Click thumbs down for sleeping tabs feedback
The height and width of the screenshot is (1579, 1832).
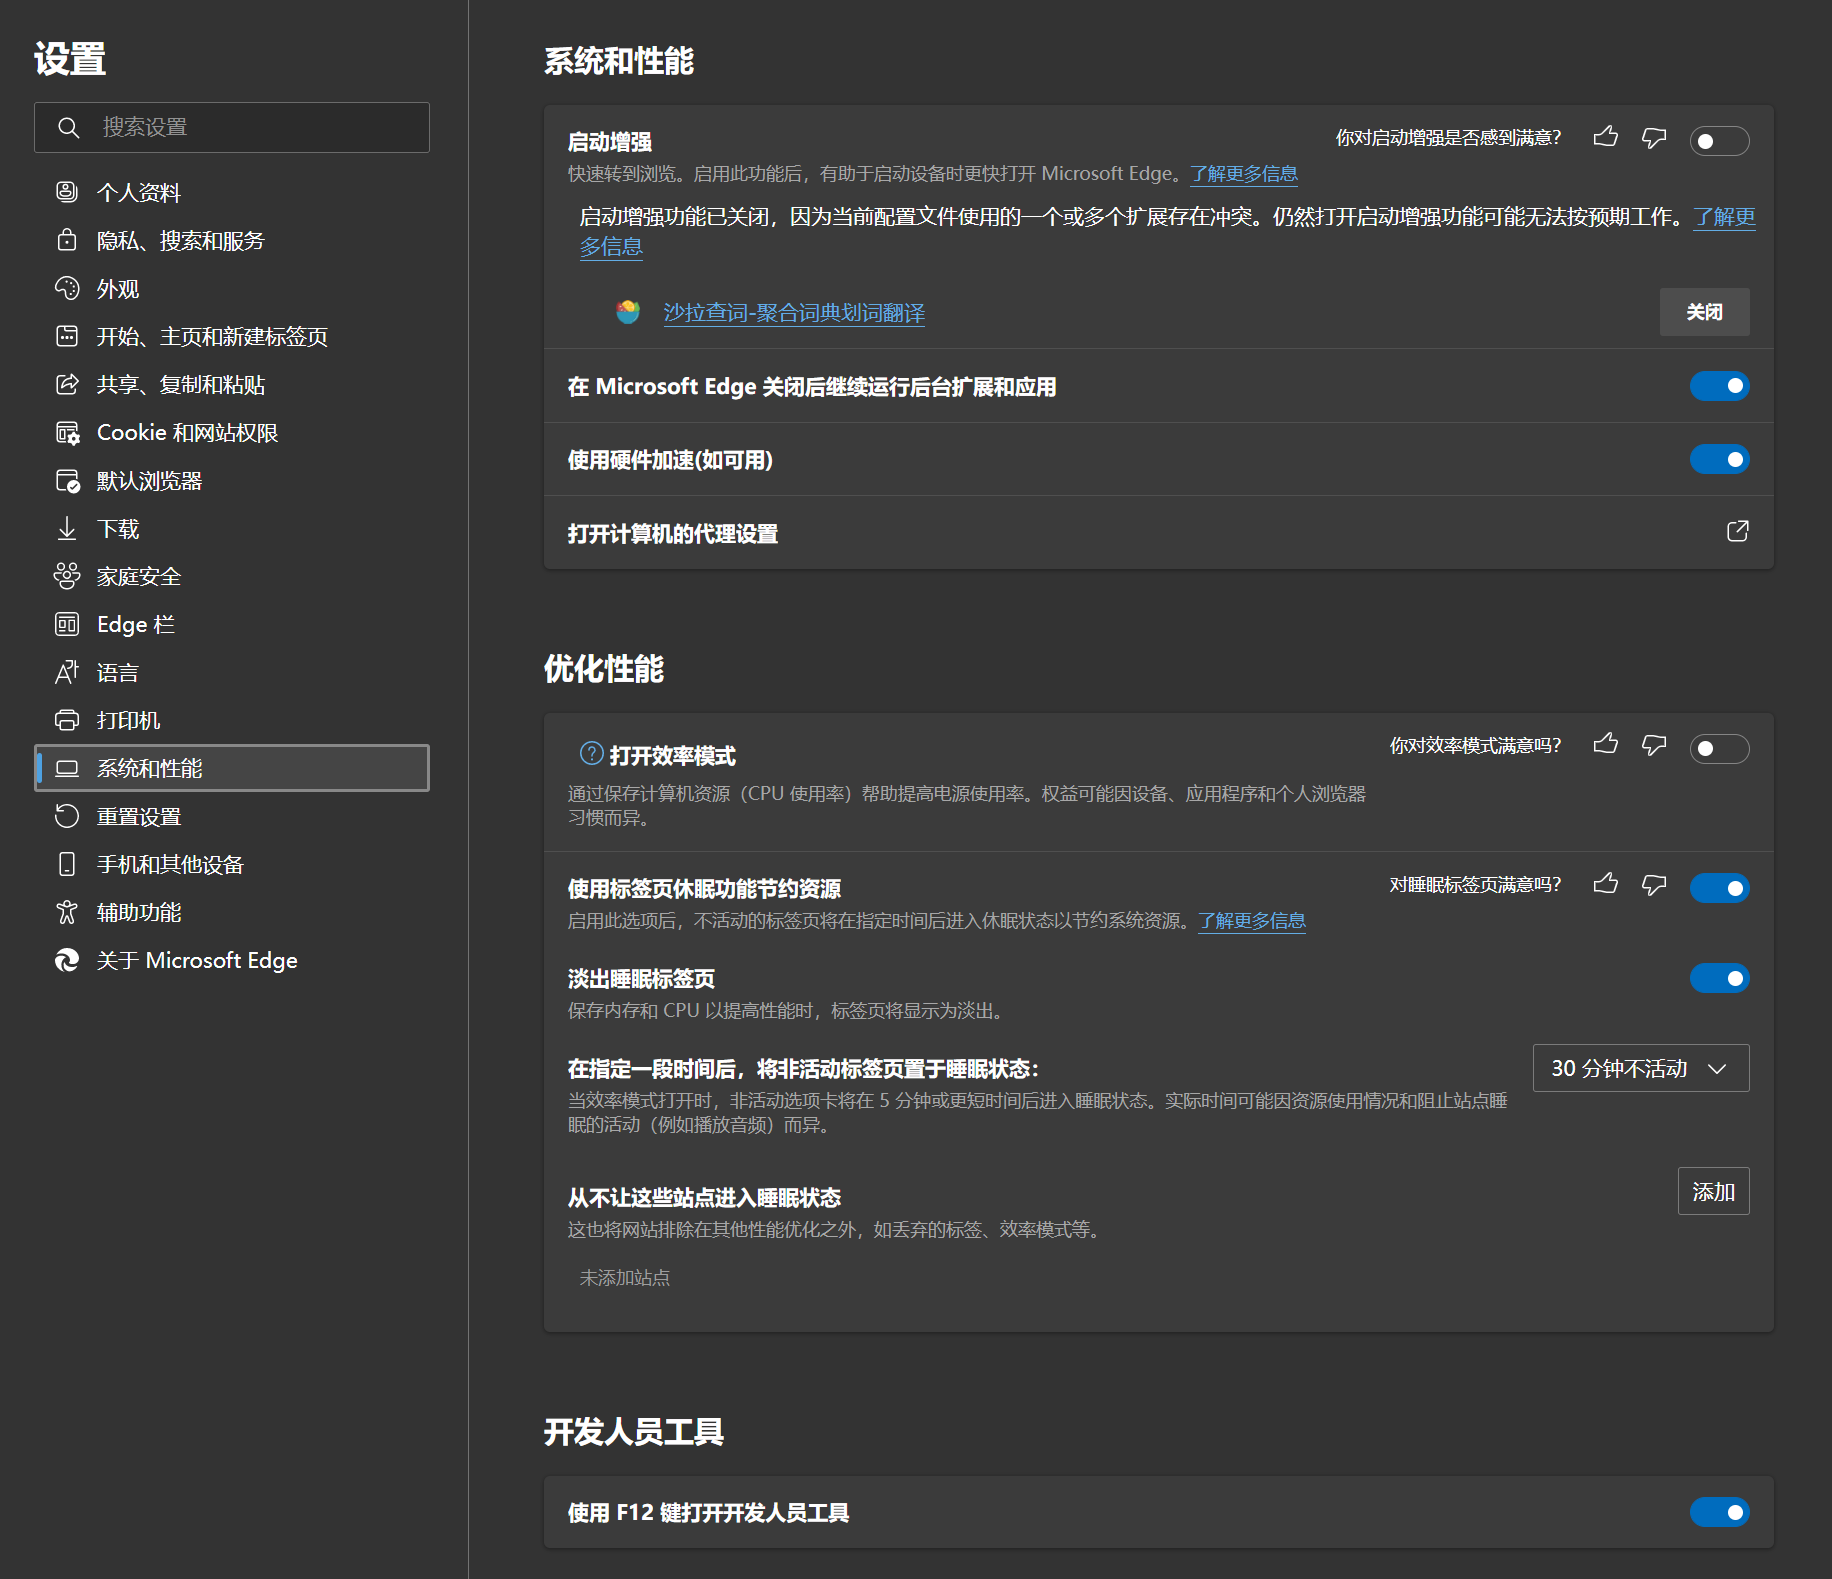coord(1654,884)
